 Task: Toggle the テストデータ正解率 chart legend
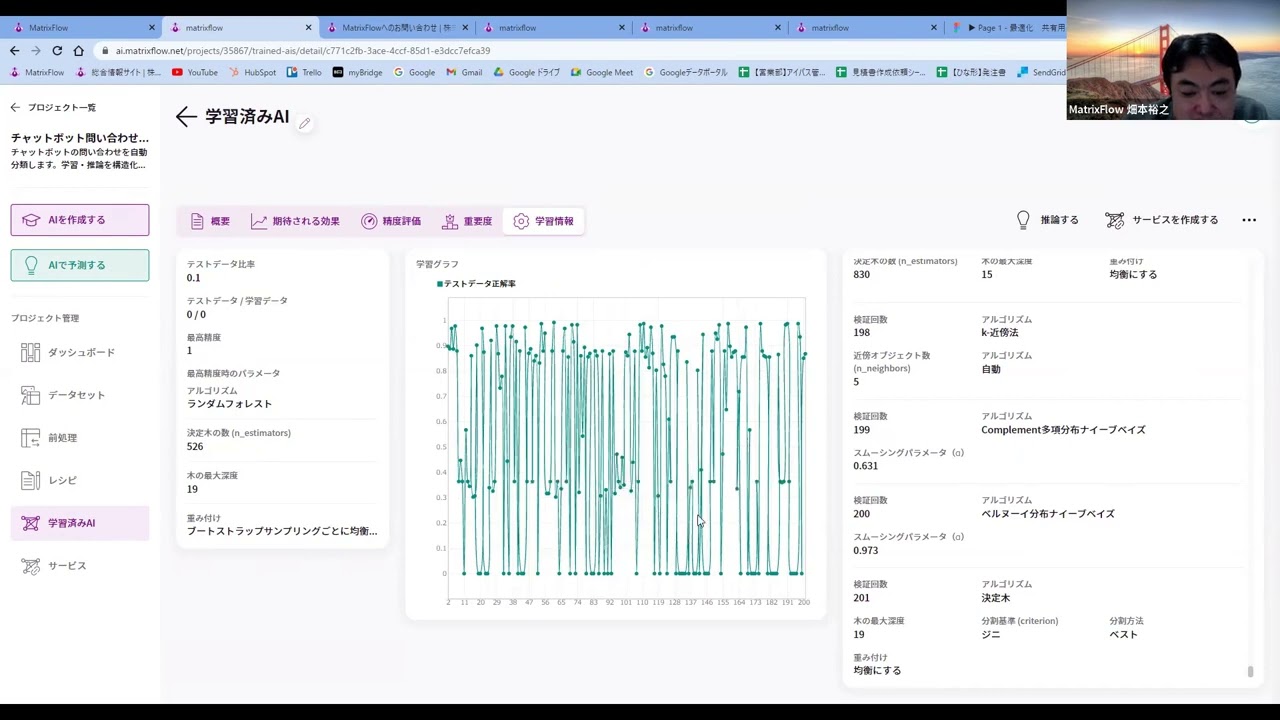point(477,284)
